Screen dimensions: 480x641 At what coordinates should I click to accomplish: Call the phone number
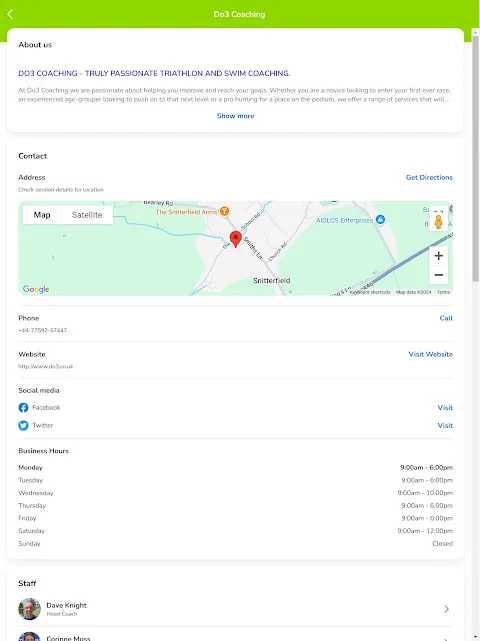pos(446,318)
